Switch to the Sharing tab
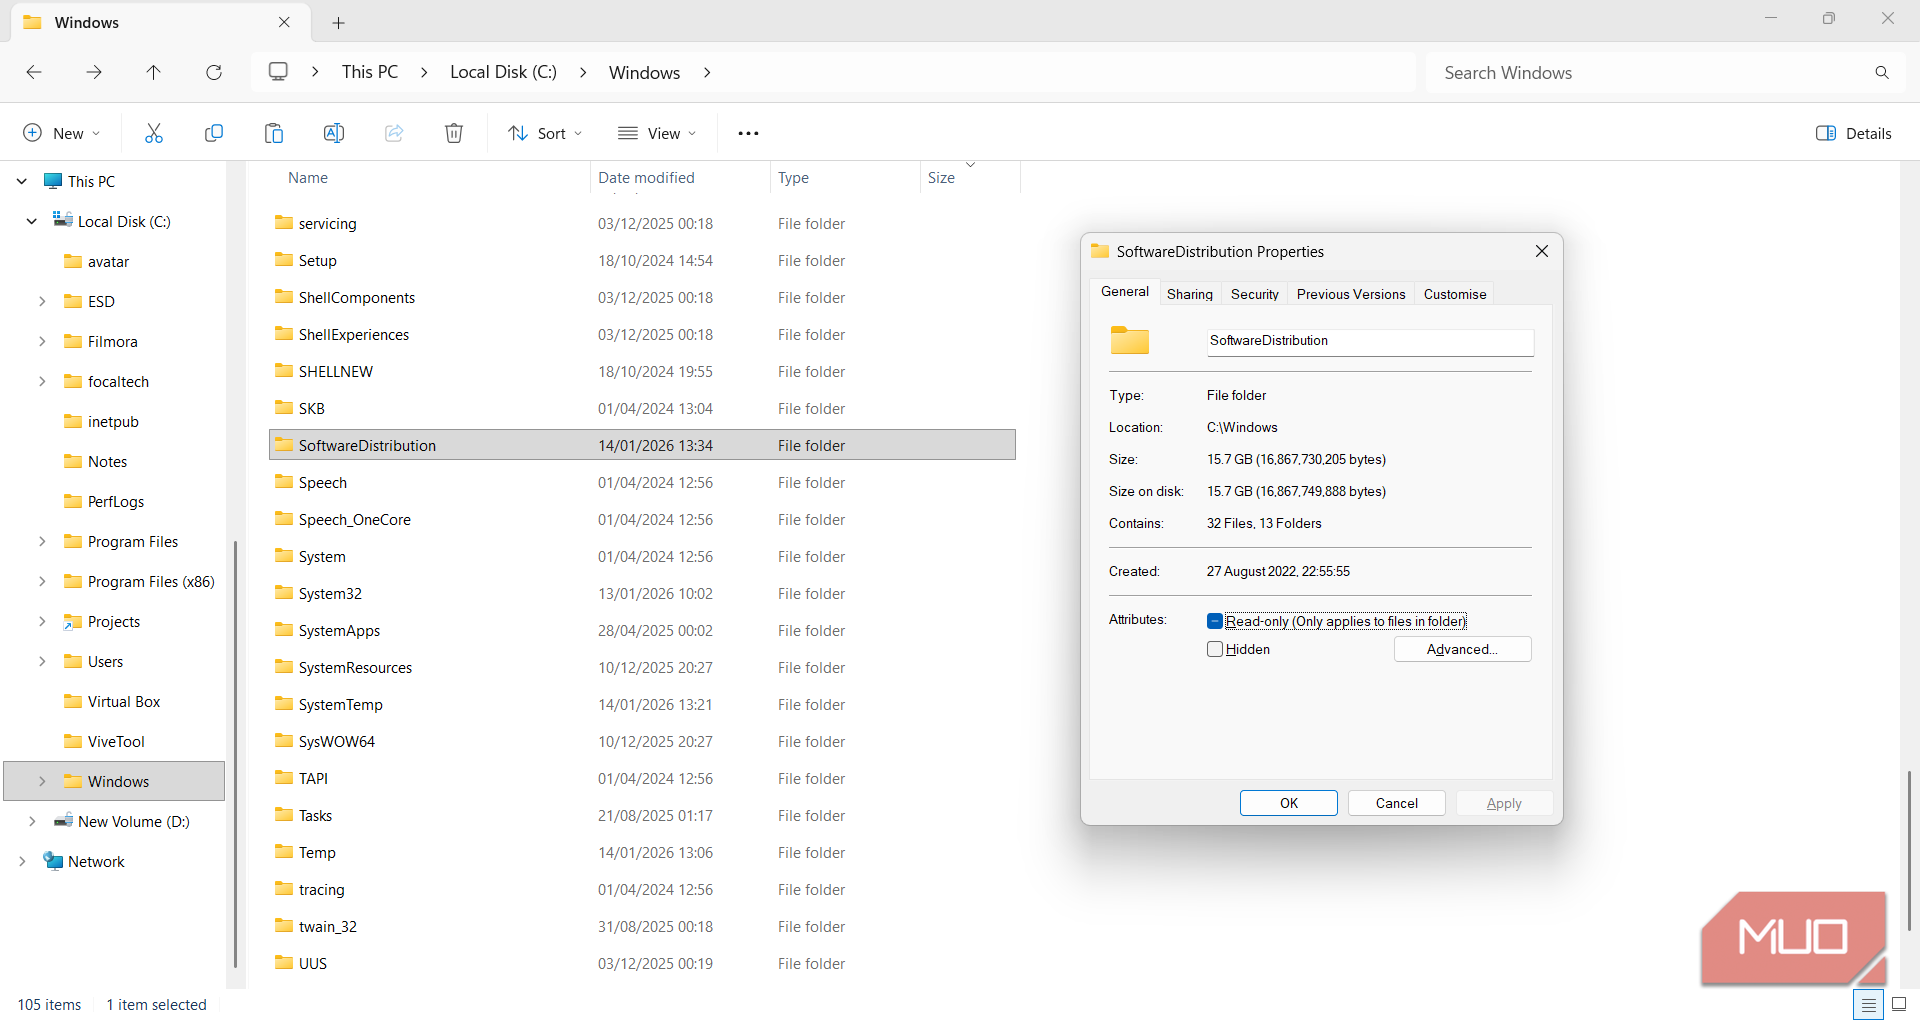Image resolution: width=1920 pixels, height=1020 pixels. tap(1190, 294)
